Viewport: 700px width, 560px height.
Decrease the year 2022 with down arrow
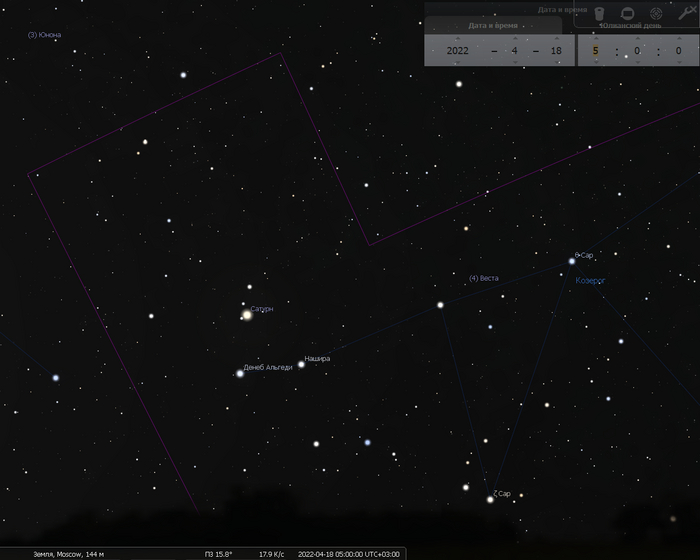pyautogui.click(x=458, y=63)
